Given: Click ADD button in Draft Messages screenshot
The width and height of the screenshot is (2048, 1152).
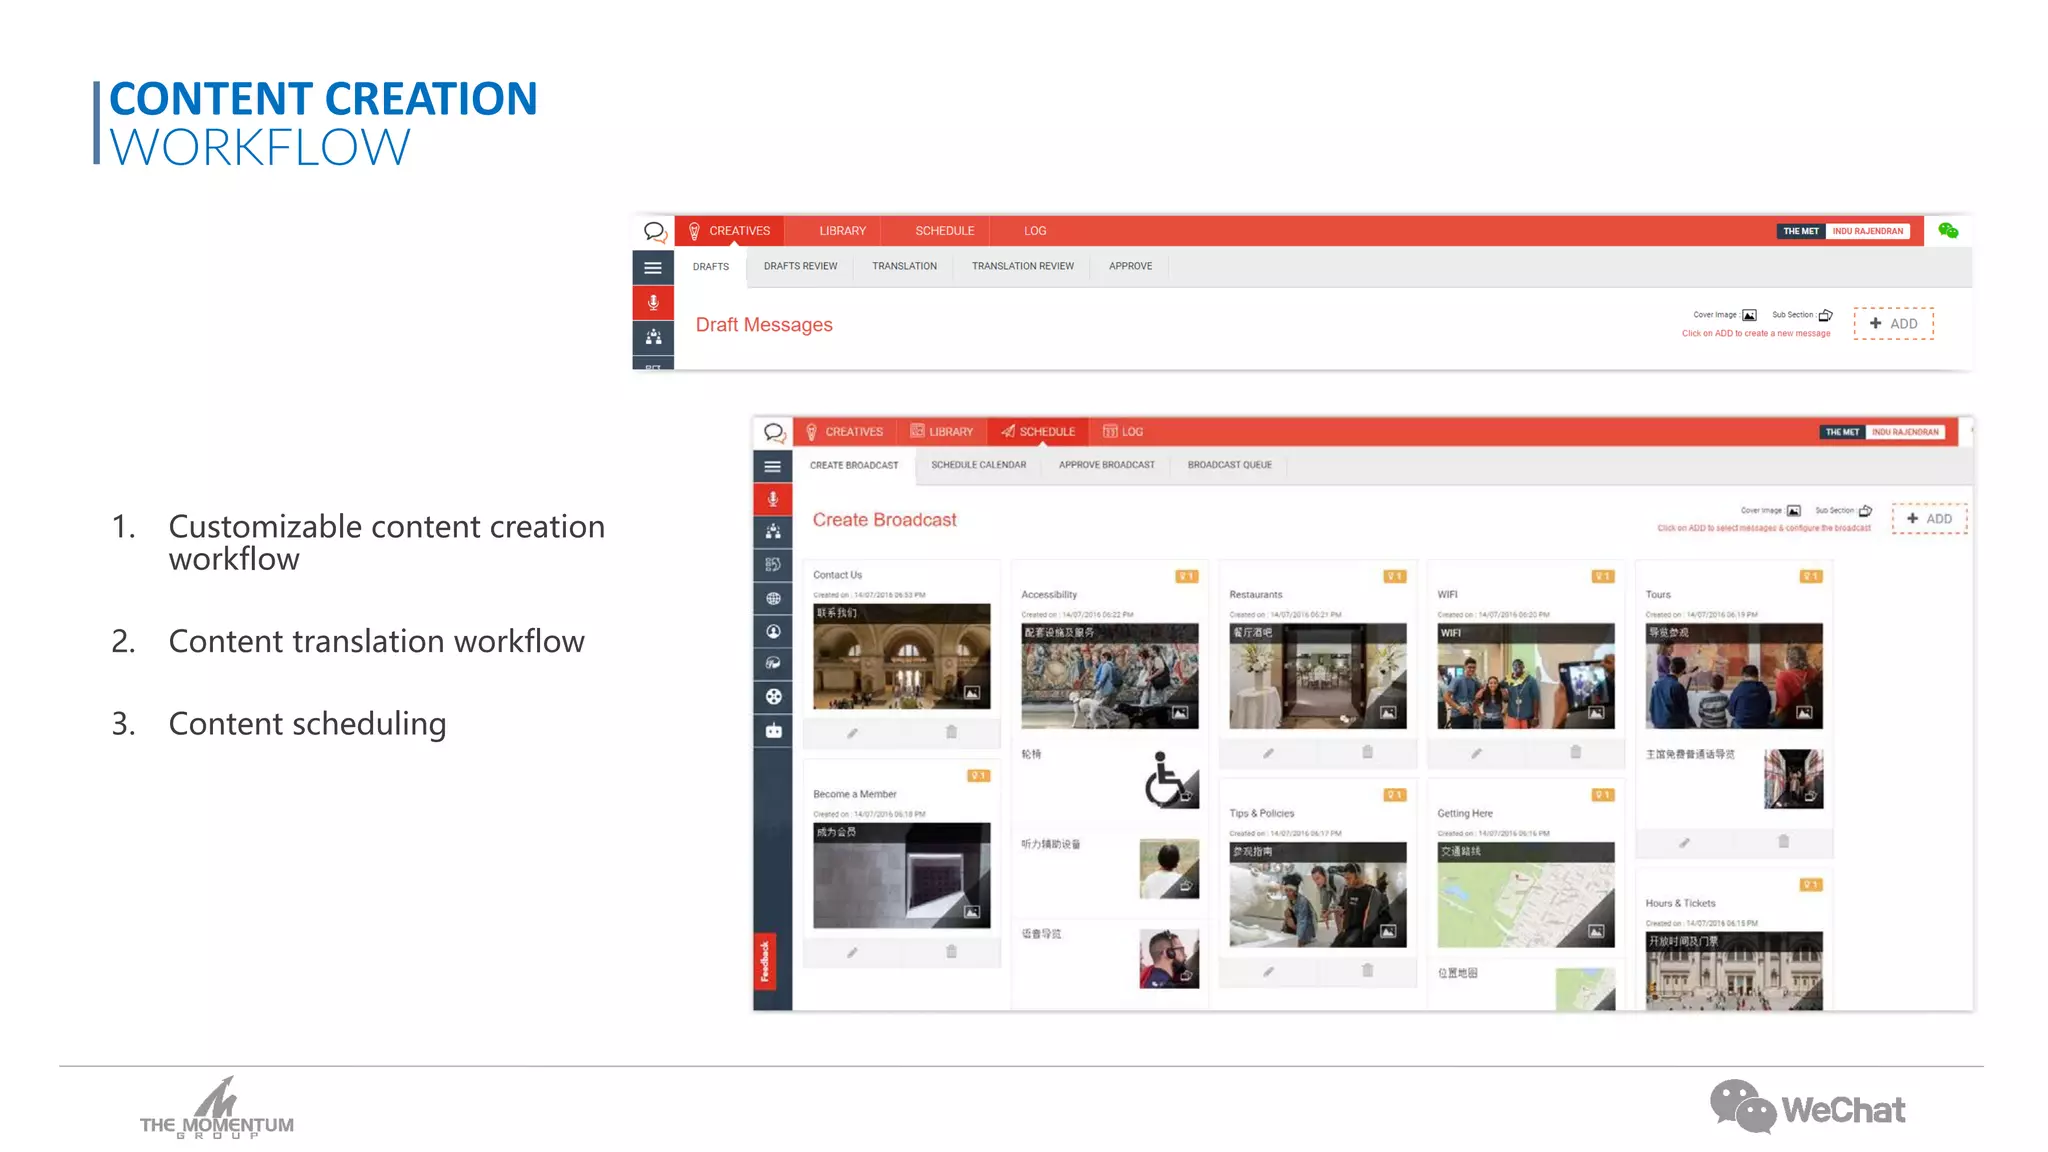Looking at the screenshot, I should 1893,324.
